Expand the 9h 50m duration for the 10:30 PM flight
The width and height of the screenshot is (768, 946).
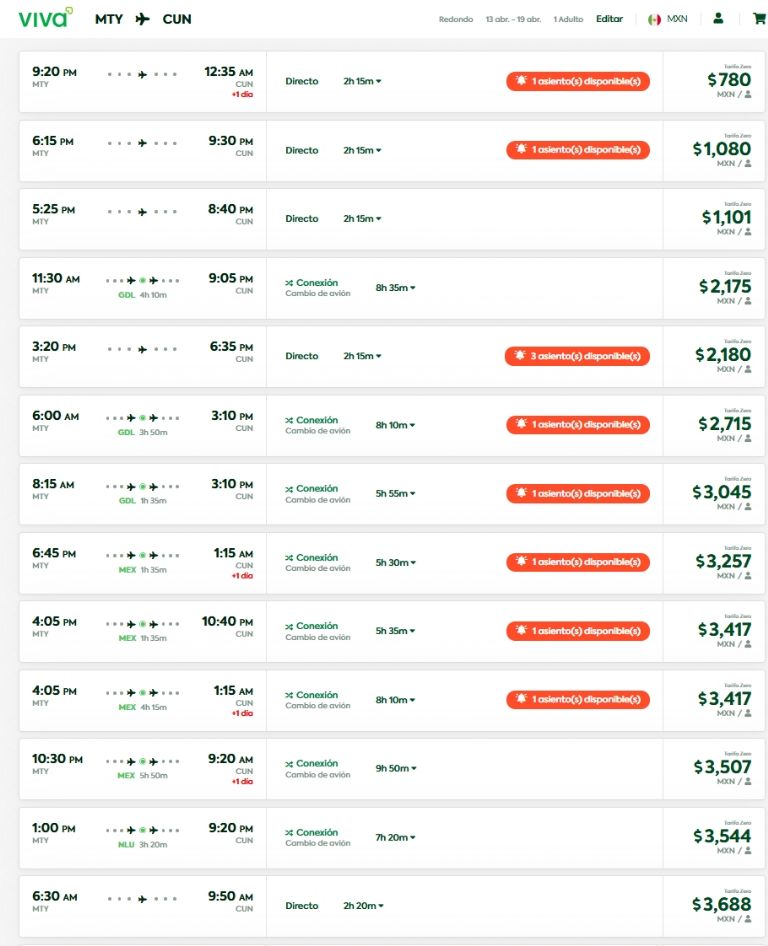point(396,768)
